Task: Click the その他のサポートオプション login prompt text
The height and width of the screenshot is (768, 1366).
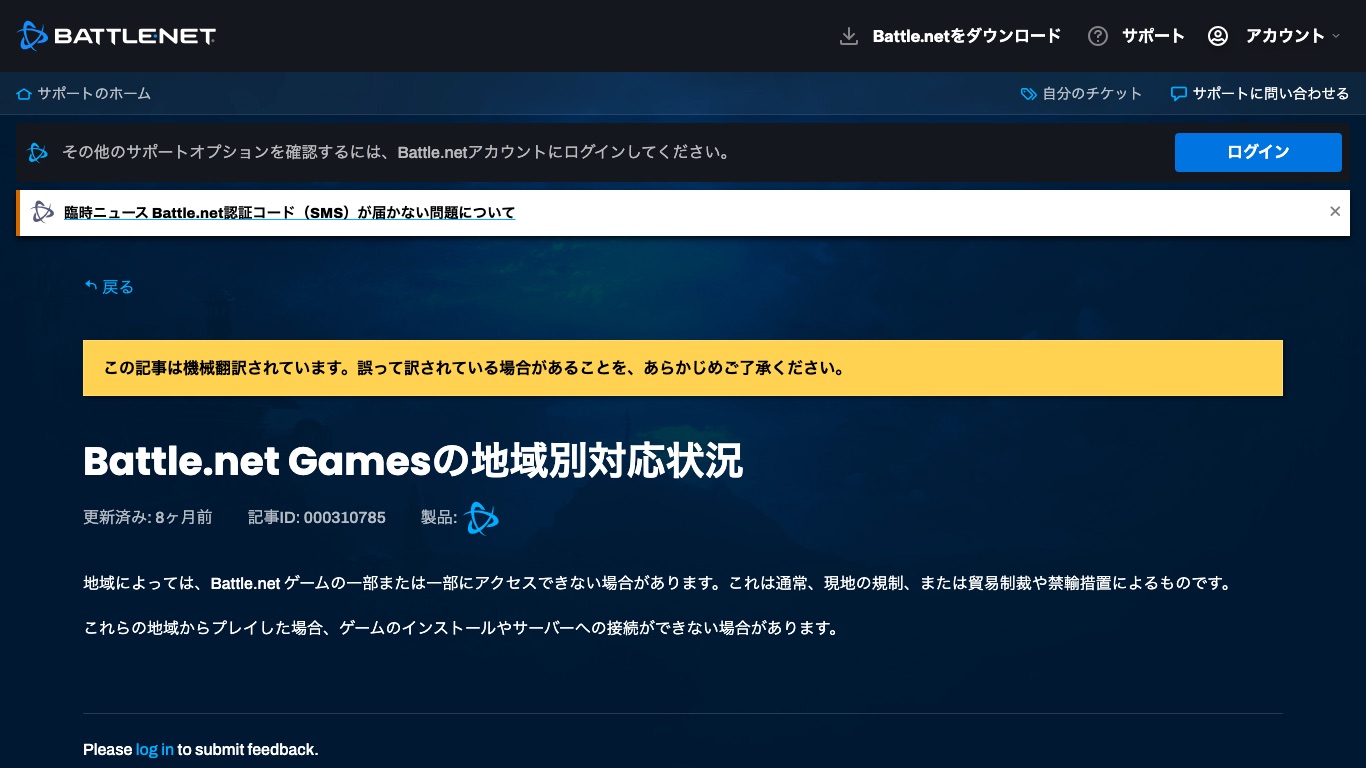Action: tap(396, 152)
